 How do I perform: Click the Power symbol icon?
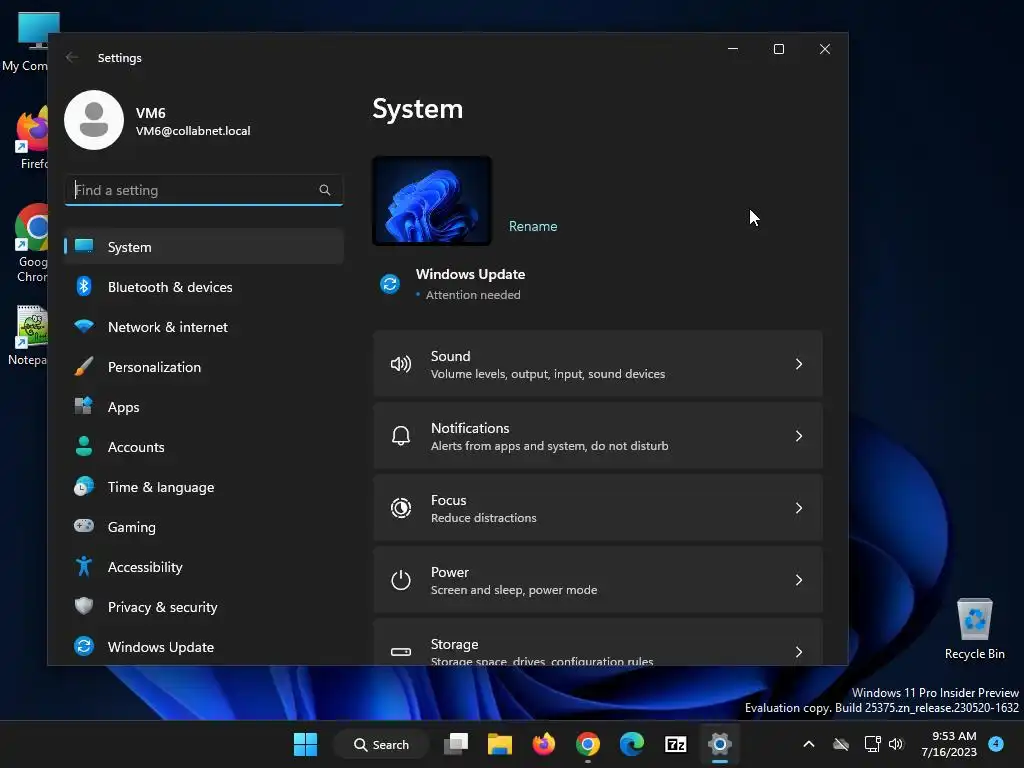[400, 580]
